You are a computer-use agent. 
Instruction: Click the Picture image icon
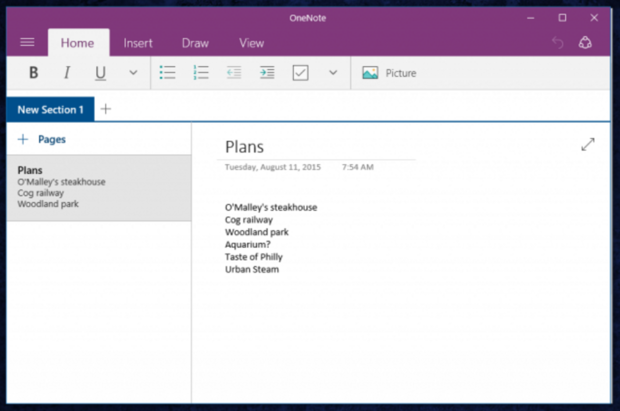(370, 73)
